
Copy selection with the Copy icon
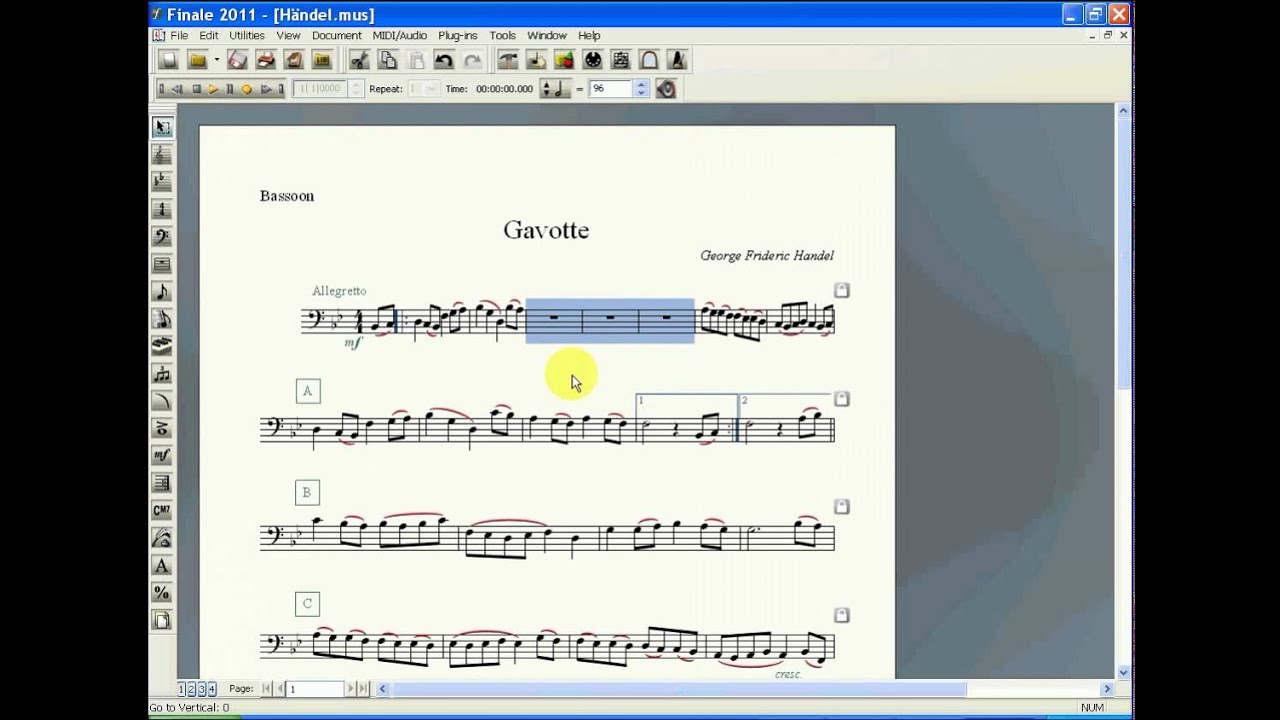387,61
